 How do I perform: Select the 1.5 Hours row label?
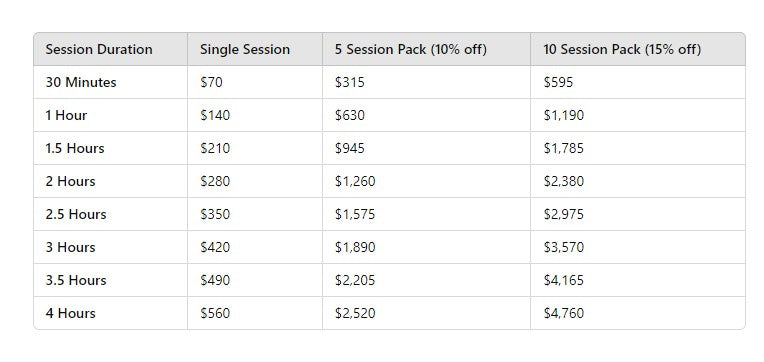pyautogui.click(x=75, y=148)
